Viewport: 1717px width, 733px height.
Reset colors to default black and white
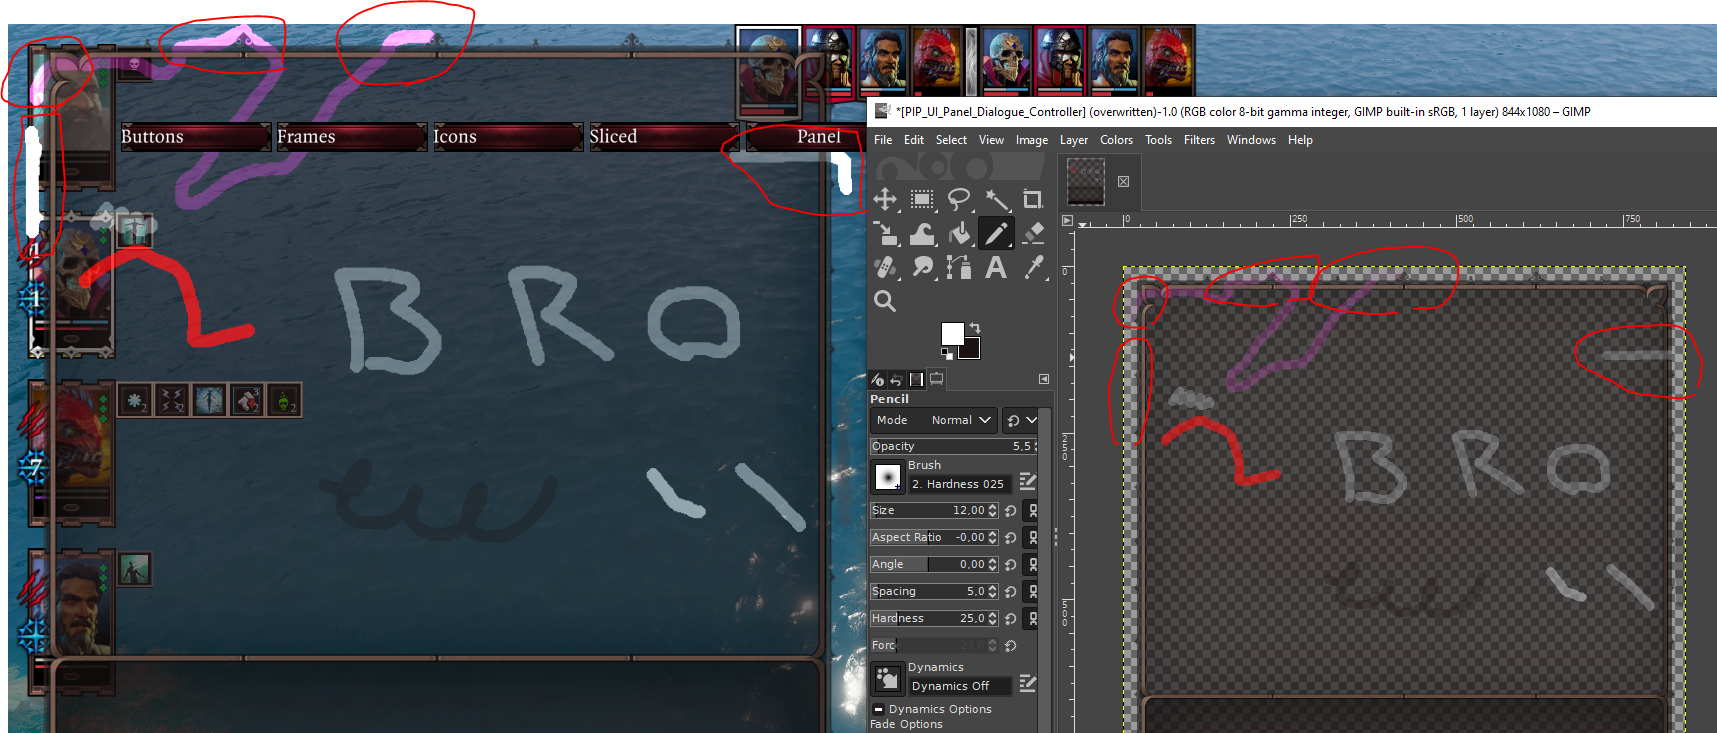[x=946, y=353]
